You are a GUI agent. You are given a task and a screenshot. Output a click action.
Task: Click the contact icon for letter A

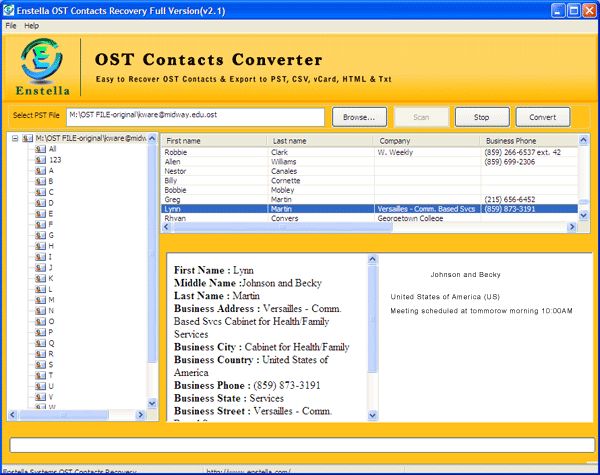40,171
